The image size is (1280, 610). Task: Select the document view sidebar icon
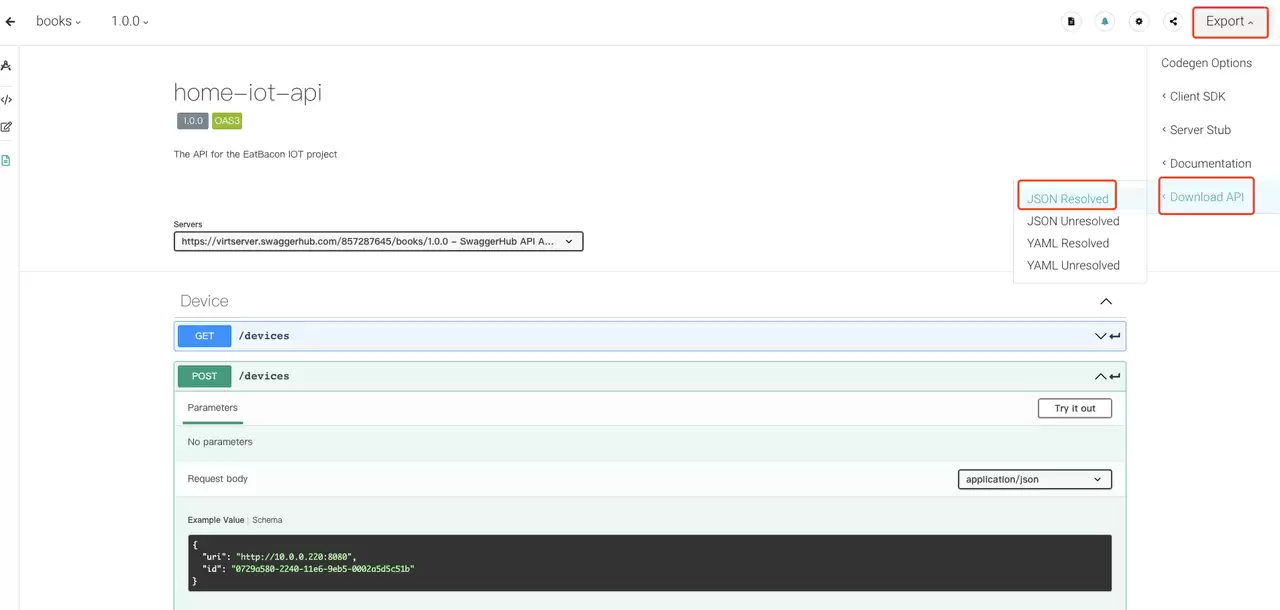(6, 160)
